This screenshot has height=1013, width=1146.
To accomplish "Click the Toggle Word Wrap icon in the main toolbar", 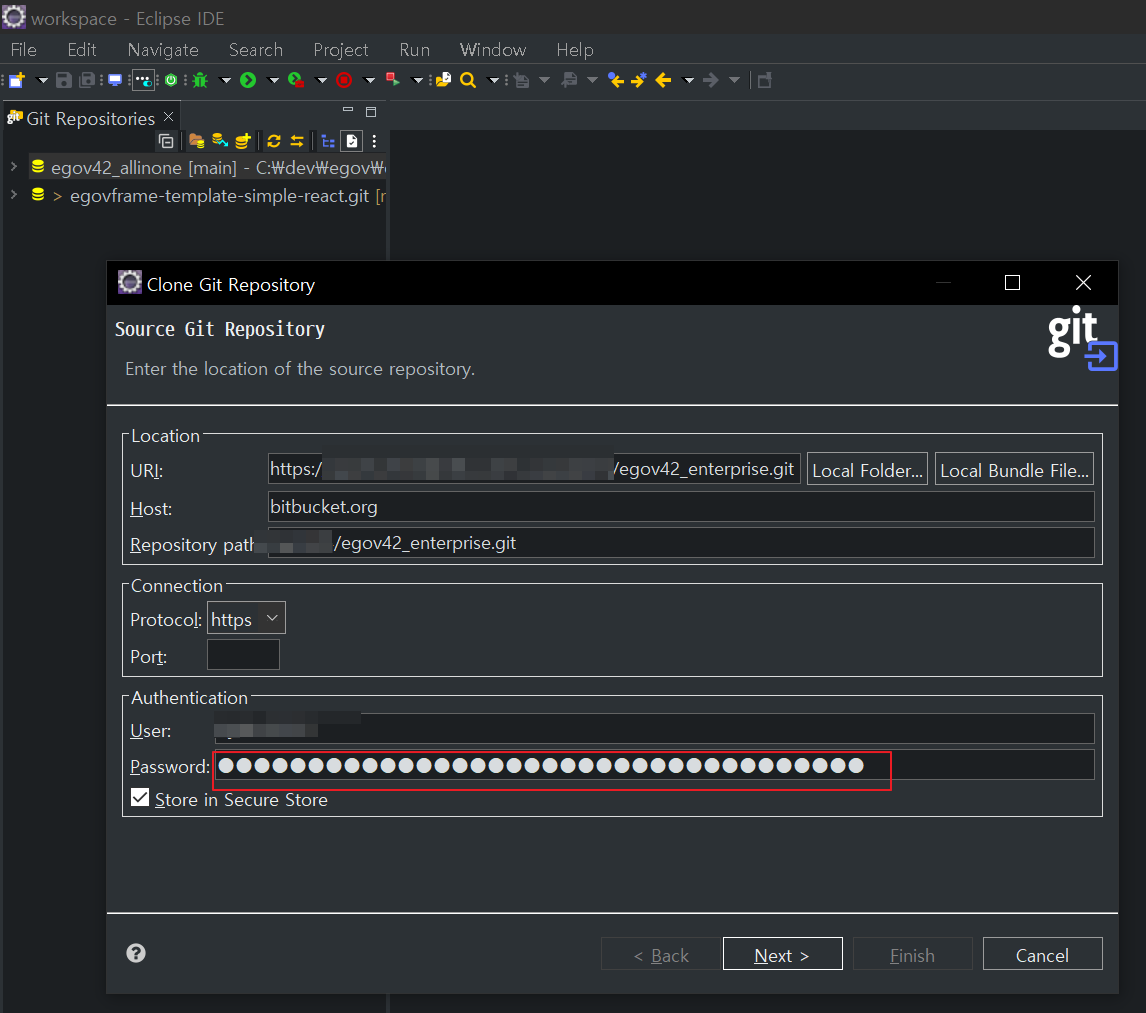I will [x=144, y=80].
